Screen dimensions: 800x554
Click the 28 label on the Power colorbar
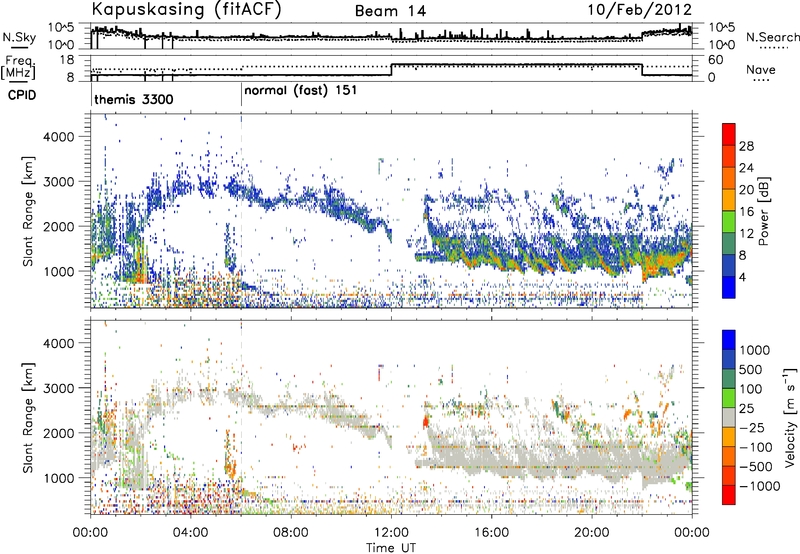tap(746, 146)
